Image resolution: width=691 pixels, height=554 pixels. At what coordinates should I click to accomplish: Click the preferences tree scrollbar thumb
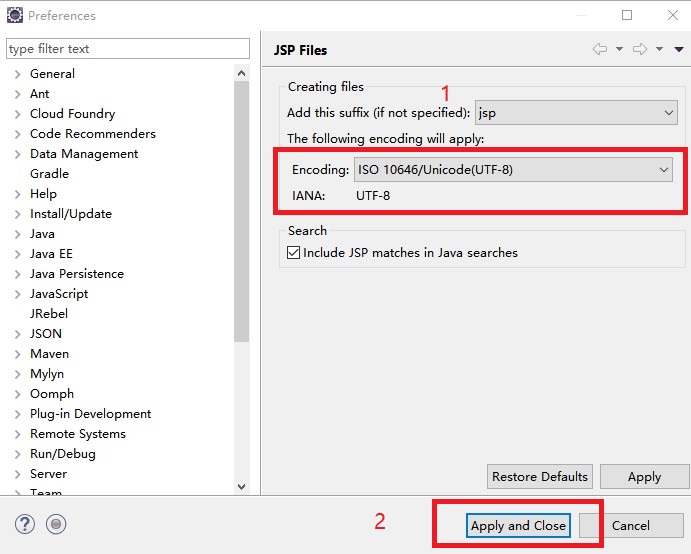pos(241,212)
